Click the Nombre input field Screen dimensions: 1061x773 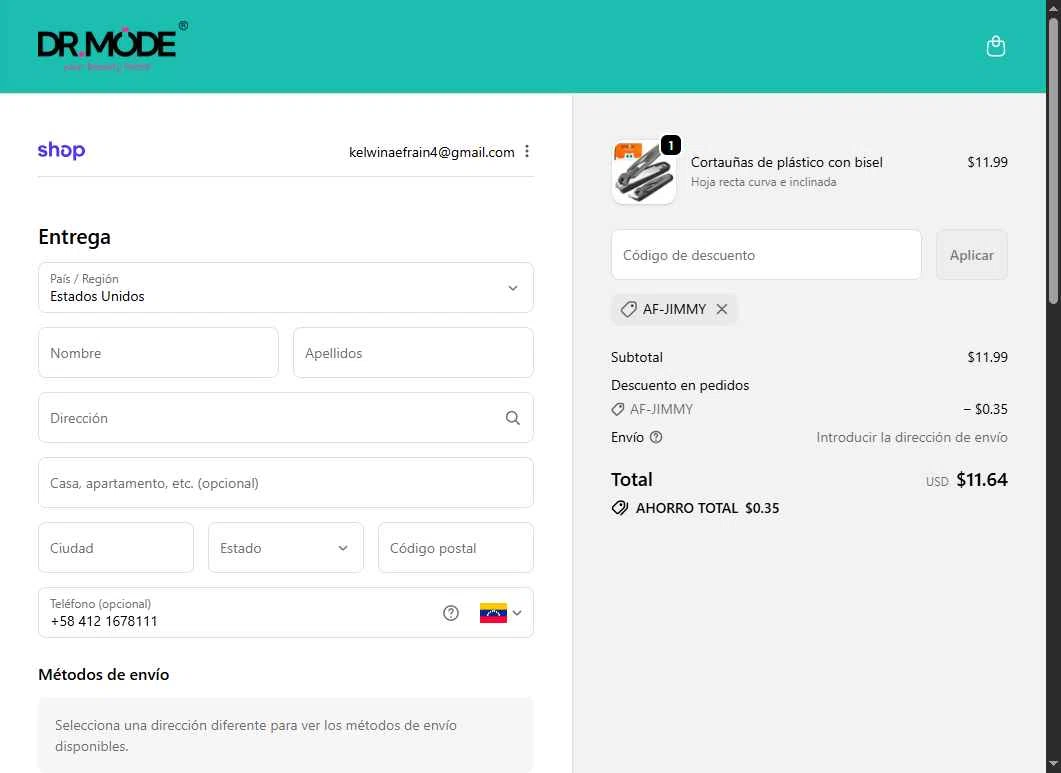[158, 353]
